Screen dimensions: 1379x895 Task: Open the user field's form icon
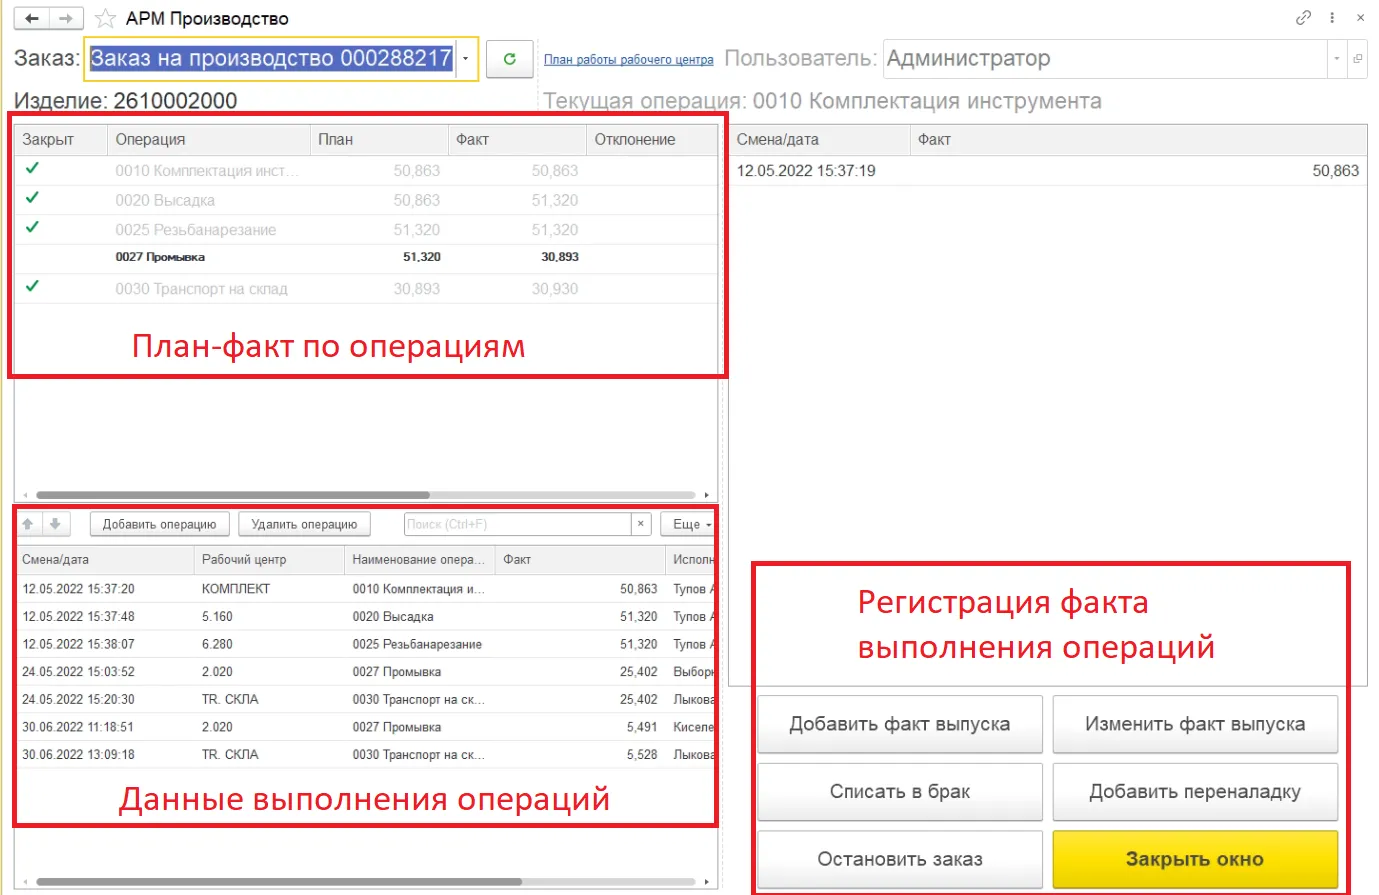tap(1357, 59)
